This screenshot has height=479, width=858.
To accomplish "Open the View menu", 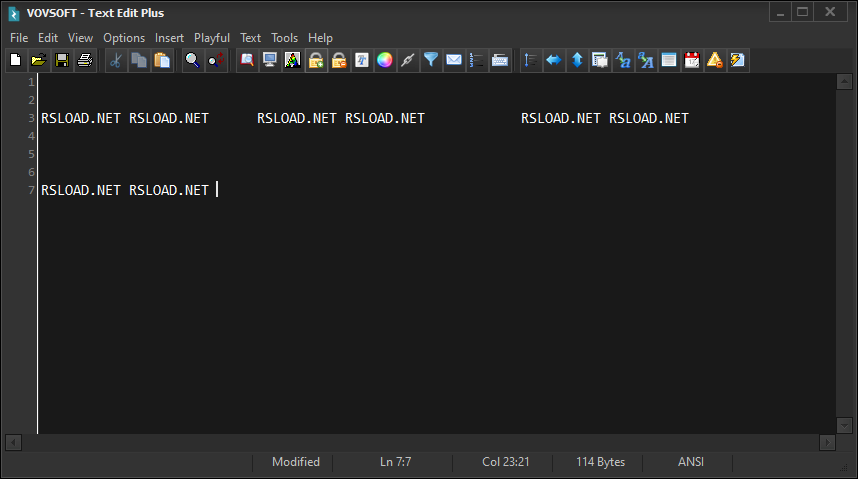I will (x=80, y=38).
